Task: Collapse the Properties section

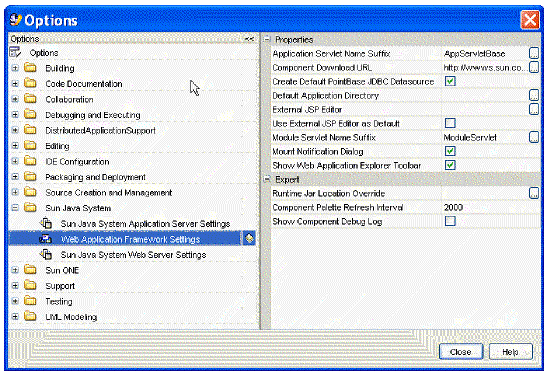Action: [x=267, y=39]
